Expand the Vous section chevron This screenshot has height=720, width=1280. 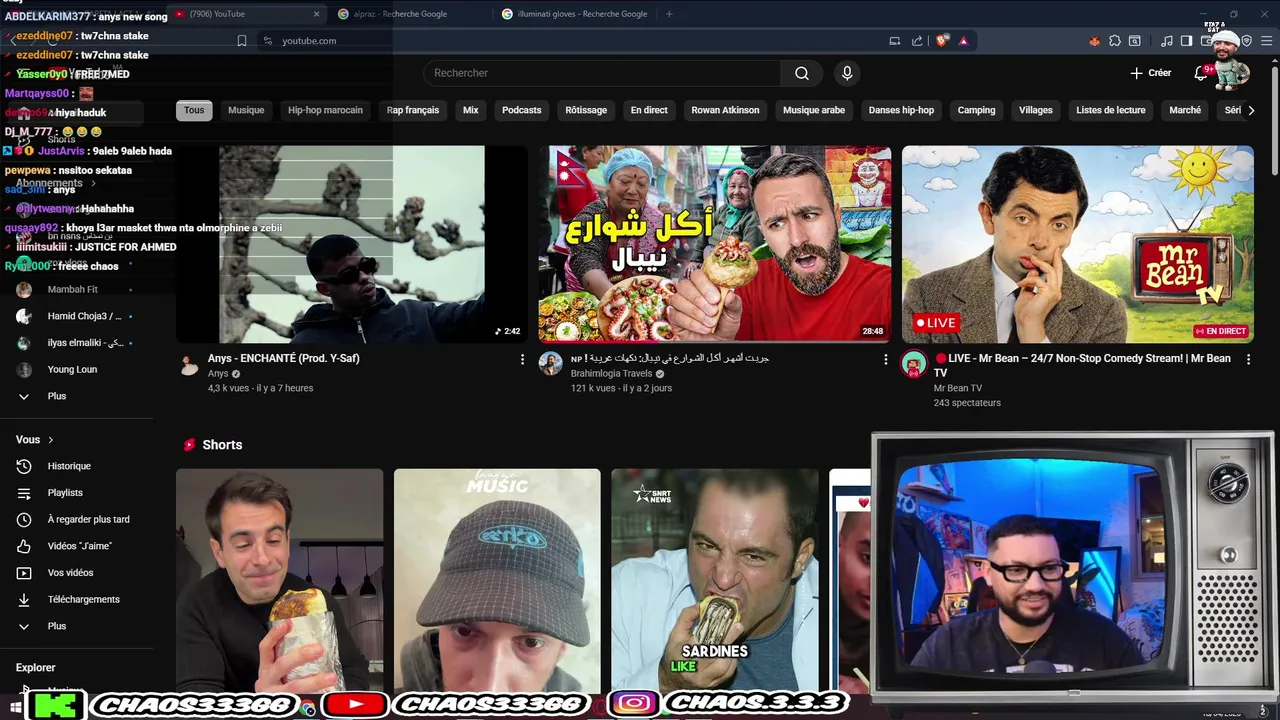click(x=51, y=440)
